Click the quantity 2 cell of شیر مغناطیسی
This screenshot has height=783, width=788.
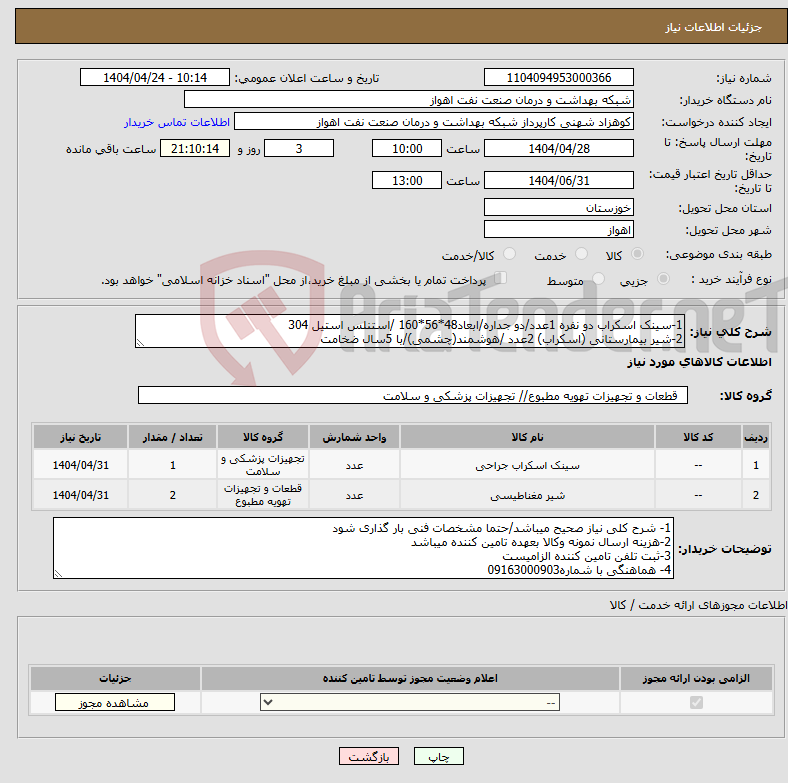pyautogui.click(x=172, y=495)
